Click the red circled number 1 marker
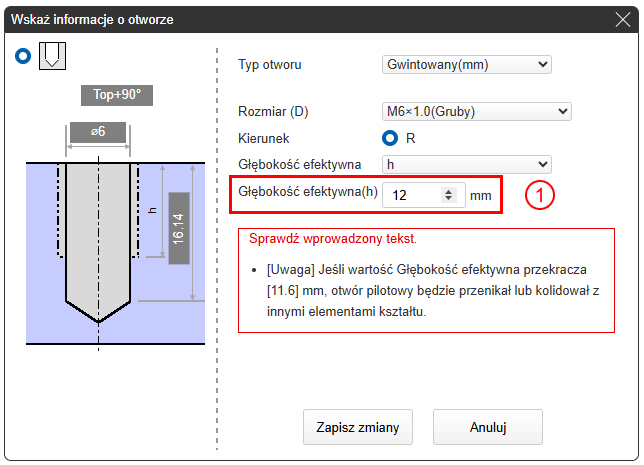Image resolution: width=644 pixels, height=465 pixels. 539,196
